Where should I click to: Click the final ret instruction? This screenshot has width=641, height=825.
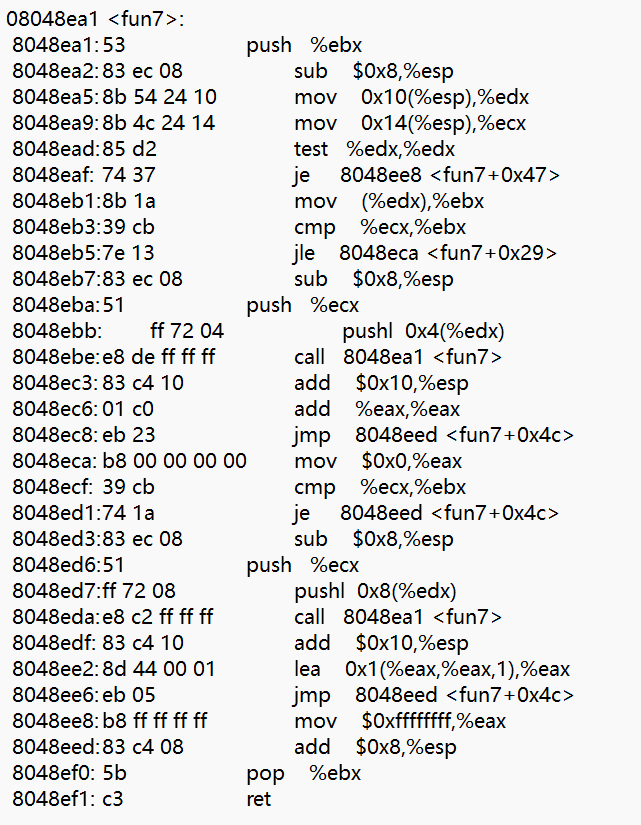258,799
